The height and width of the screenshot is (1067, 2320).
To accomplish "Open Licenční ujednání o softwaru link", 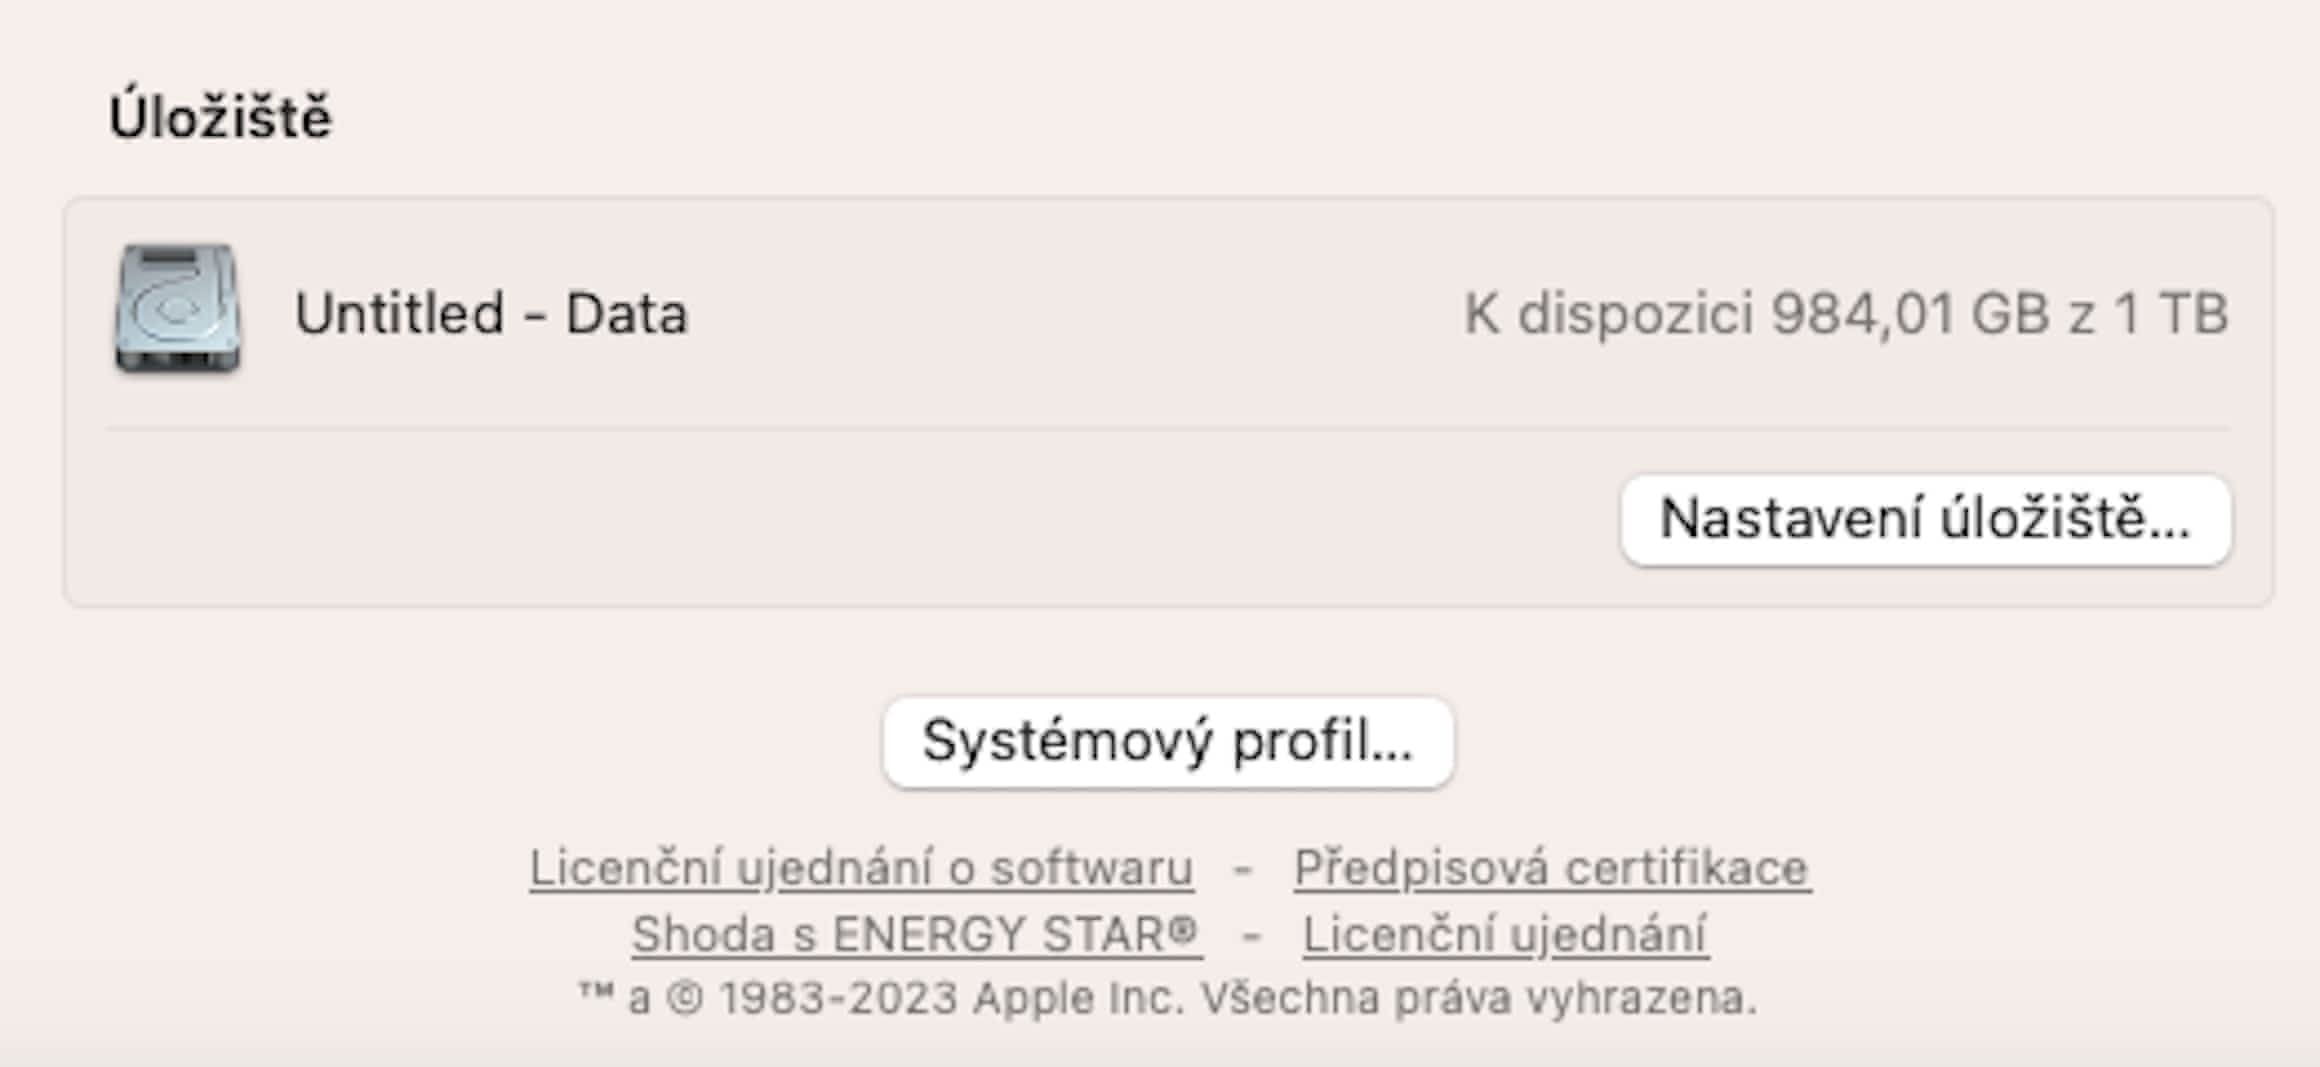I will (861, 868).
